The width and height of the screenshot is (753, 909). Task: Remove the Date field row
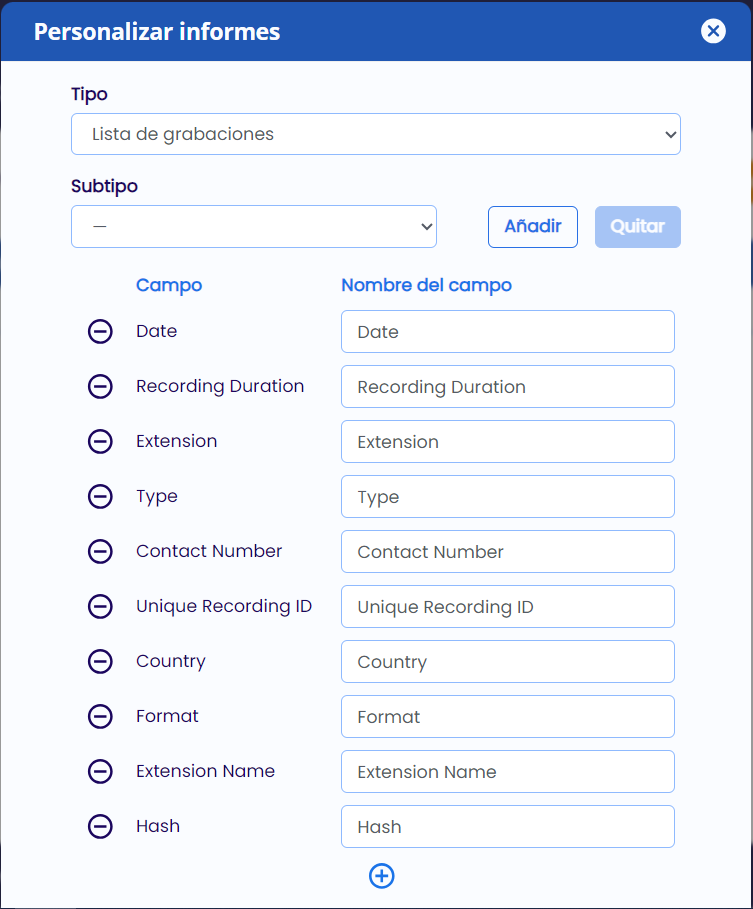click(100, 332)
